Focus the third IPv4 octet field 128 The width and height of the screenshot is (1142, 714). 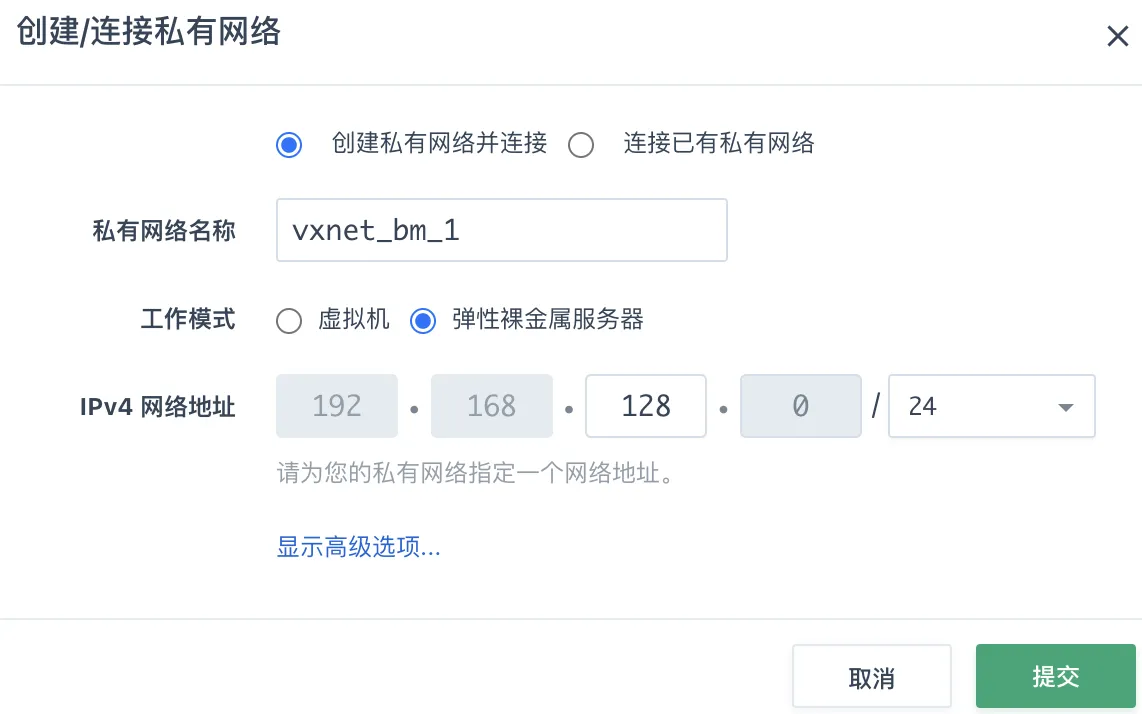tap(646, 406)
